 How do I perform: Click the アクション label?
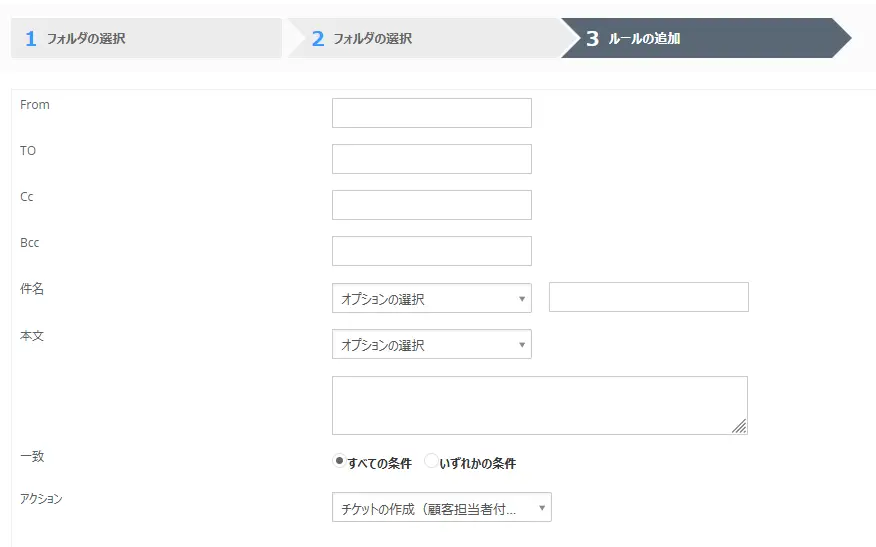point(41,498)
